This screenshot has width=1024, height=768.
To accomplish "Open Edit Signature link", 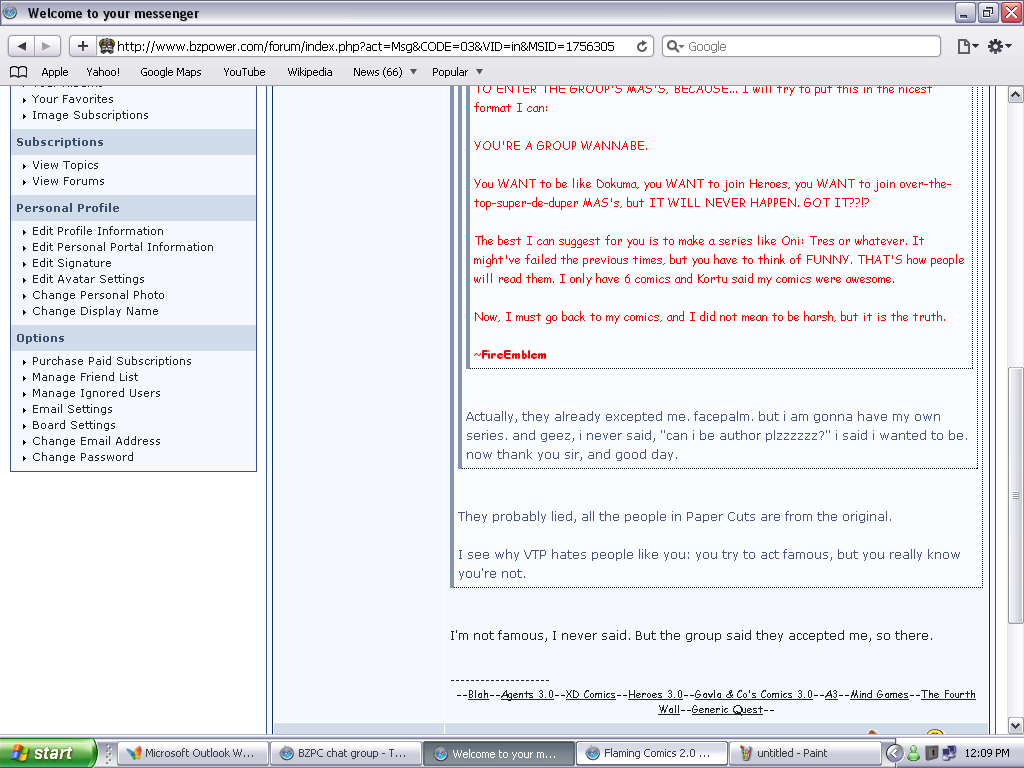I will [72, 263].
